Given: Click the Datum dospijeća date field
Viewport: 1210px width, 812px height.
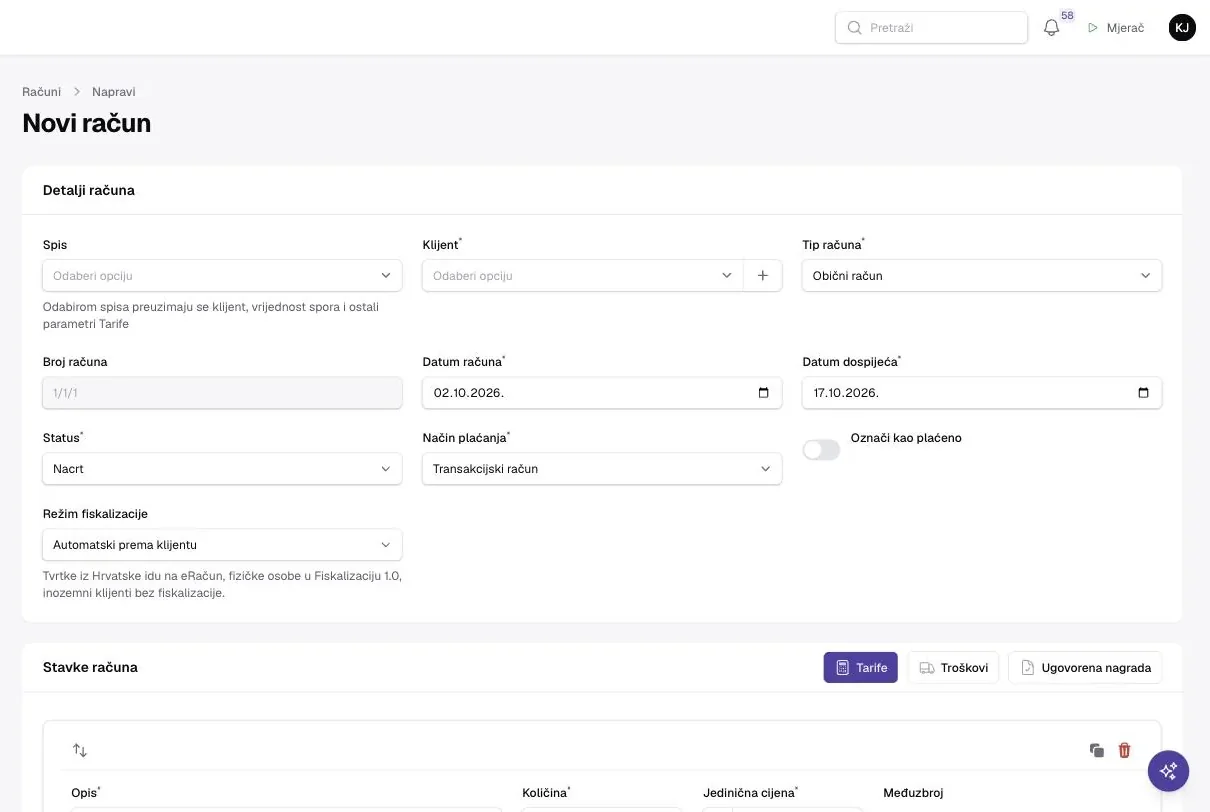Looking at the screenshot, I should click(982, 393).
